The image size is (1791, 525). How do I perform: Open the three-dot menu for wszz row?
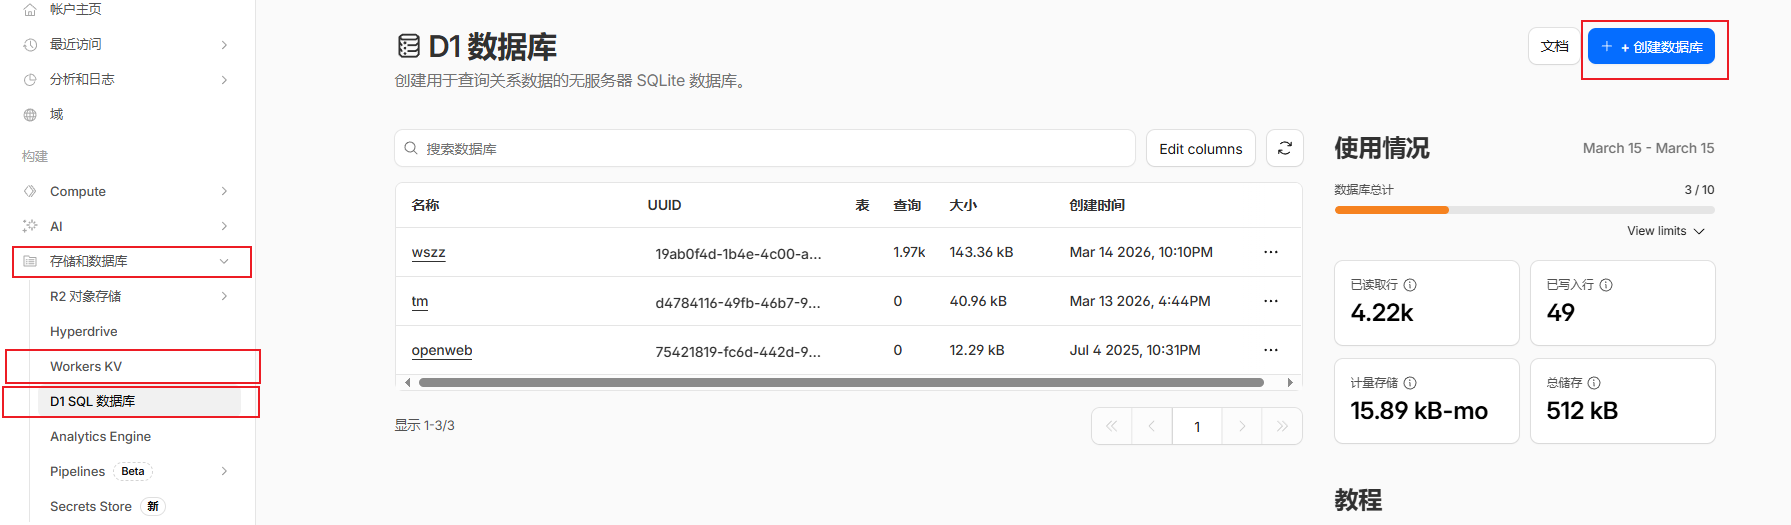pyautogui.click(x=1271, y=252)
